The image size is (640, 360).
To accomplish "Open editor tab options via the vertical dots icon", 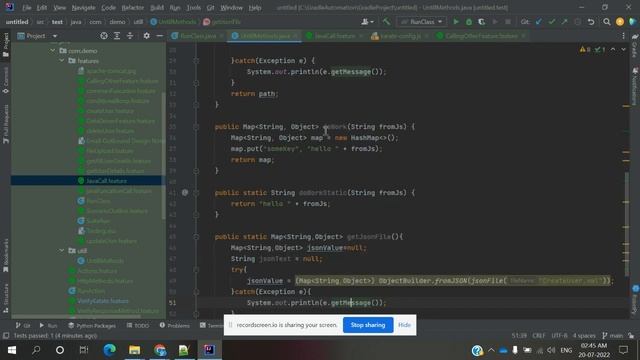I will point(623,36).
